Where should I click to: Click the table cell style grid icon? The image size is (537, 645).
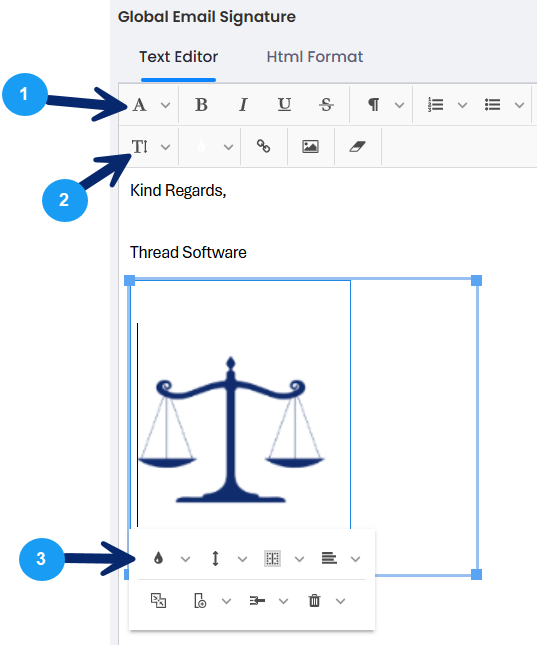[272, 559]
